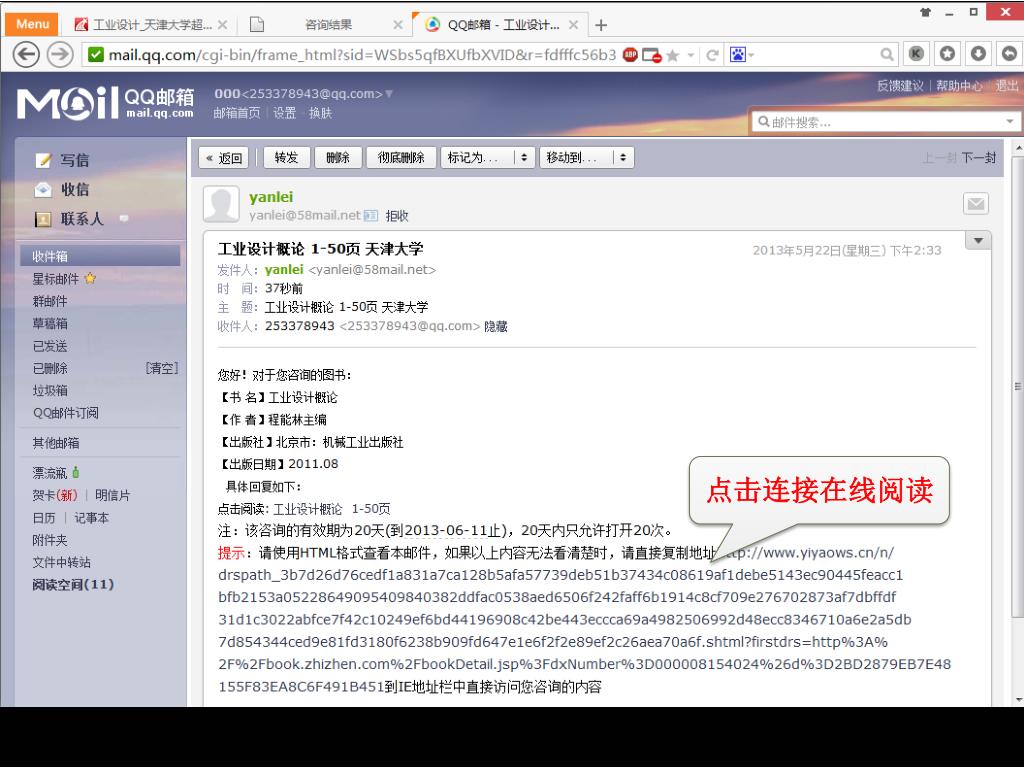Click the contacts book icon
Screen dimensions: 1024x768
[43, 219]
